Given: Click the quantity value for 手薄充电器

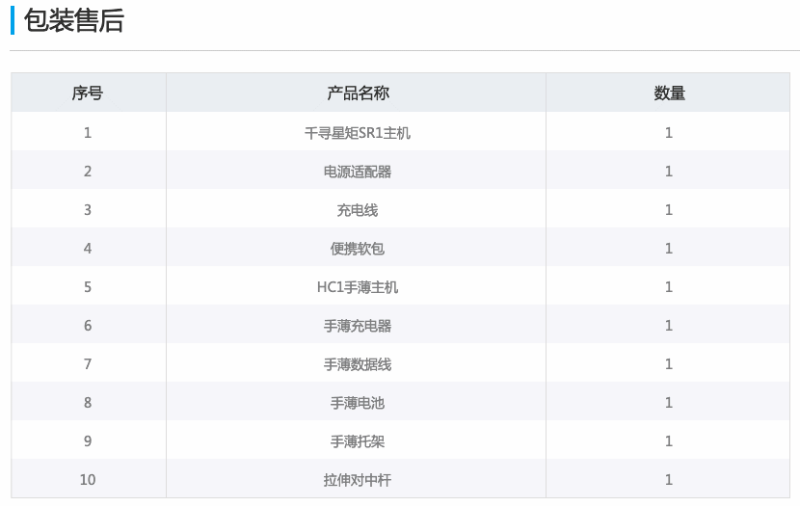Looking at the screenshot, I should click(x=669, y=326).
